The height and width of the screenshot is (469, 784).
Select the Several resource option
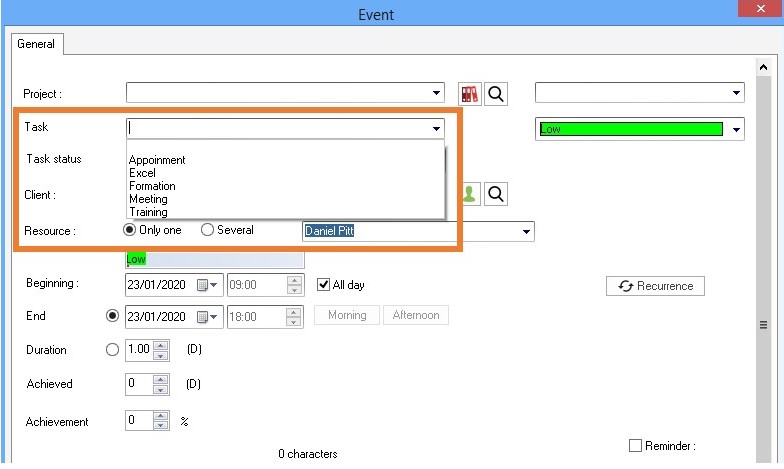pyautogui.click(x=208, y=230)
